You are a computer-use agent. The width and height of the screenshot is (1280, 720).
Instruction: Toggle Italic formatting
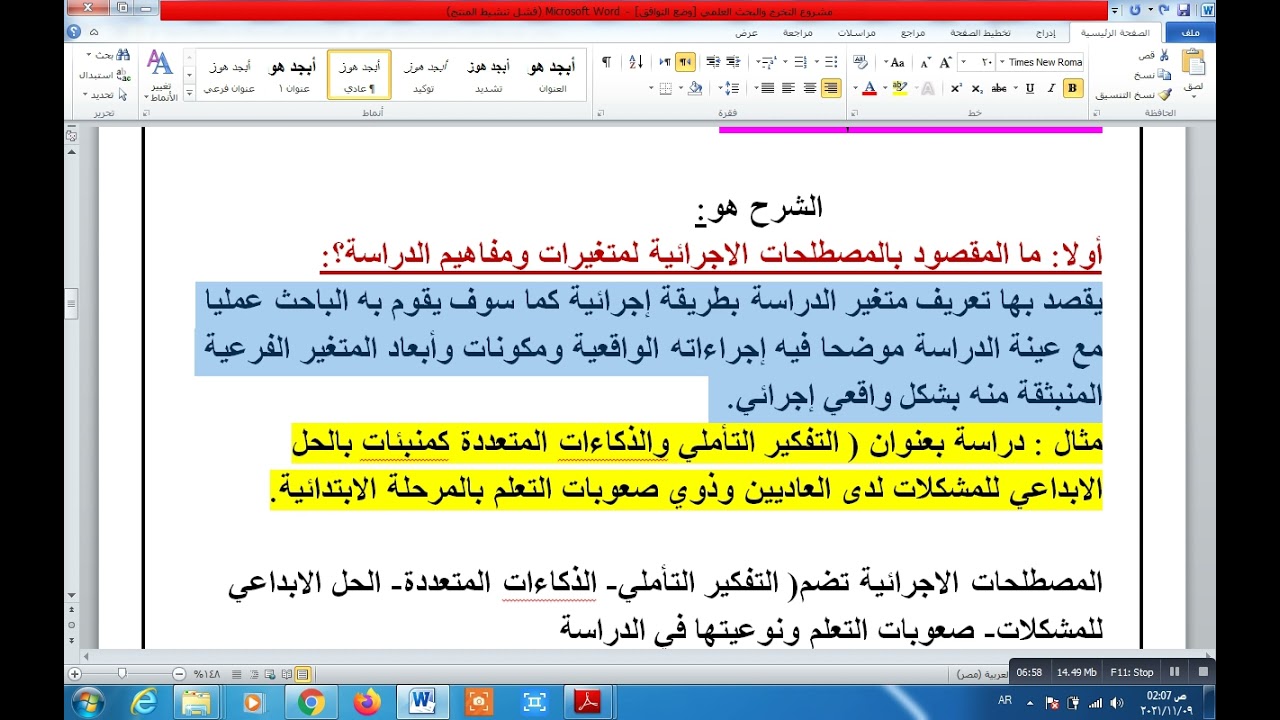tap(1051, 88)
